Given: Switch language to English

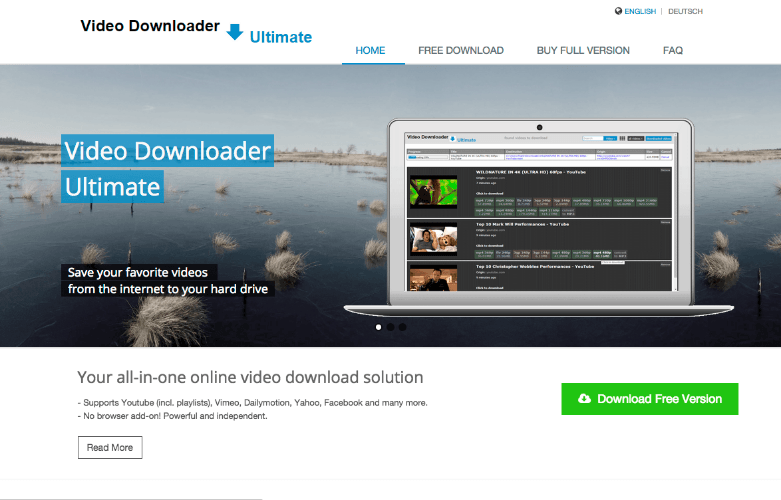Looking at the screenshot, I should coord(640,11).
